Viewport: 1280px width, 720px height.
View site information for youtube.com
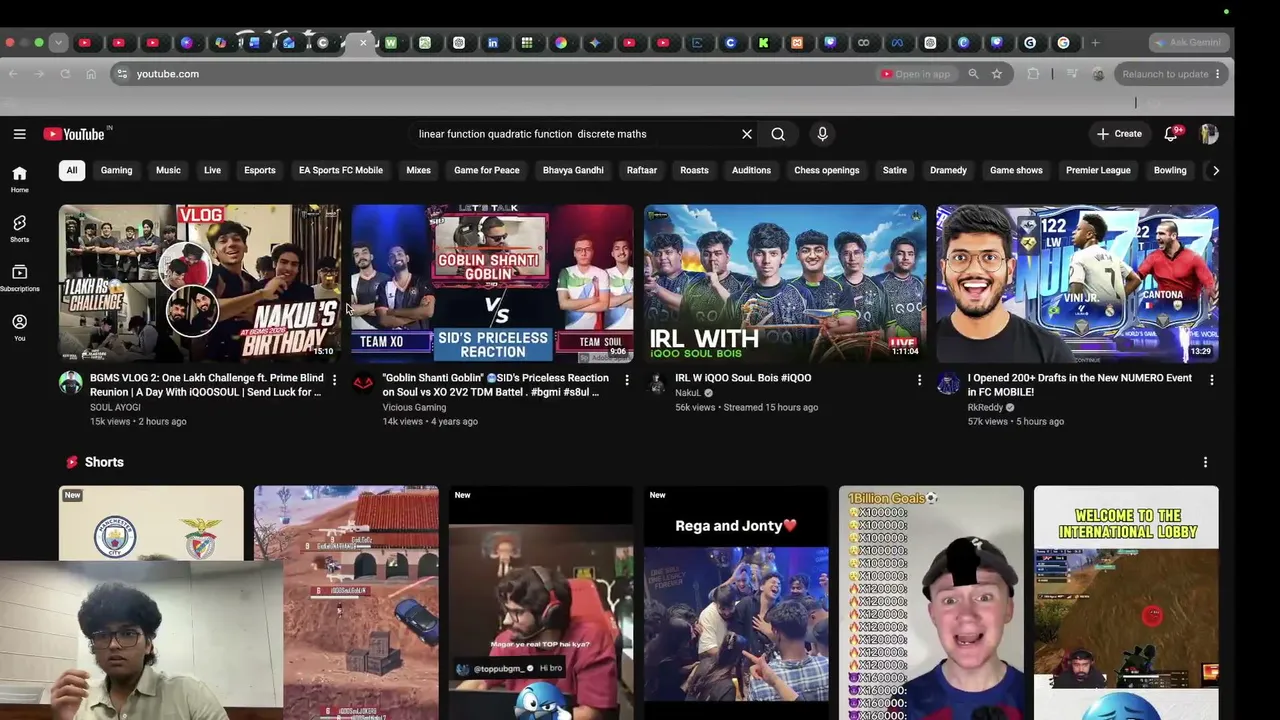pos(121,74)
